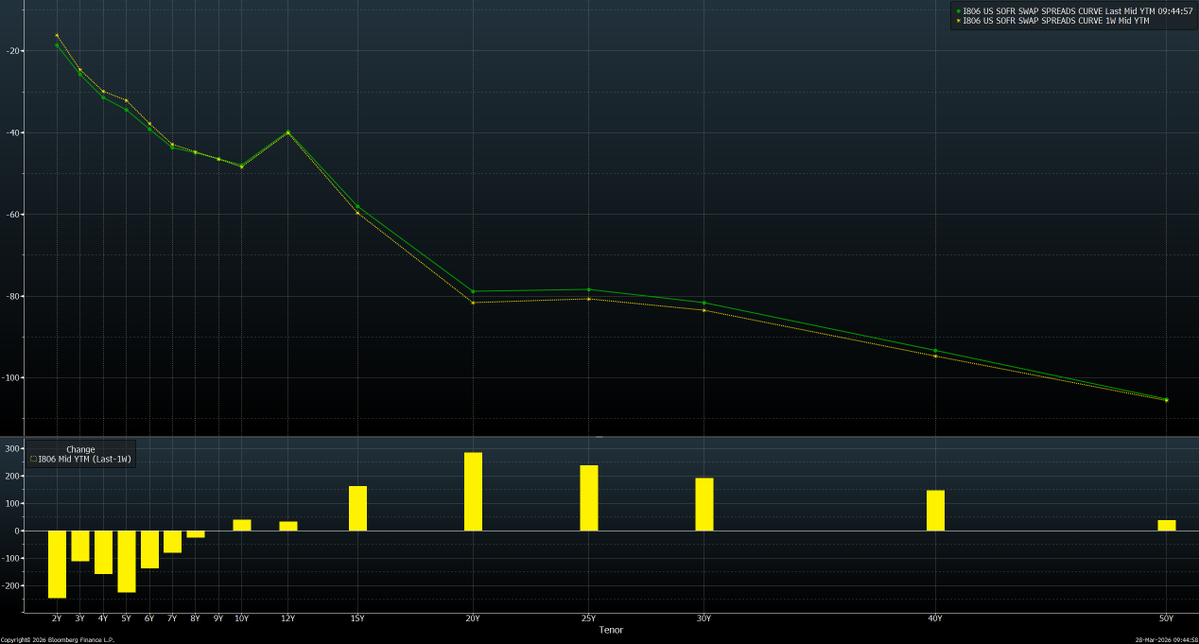Click the yellow 2Y data point
The height and width of the screenshot is (644, 1199).
coord(57,36)
